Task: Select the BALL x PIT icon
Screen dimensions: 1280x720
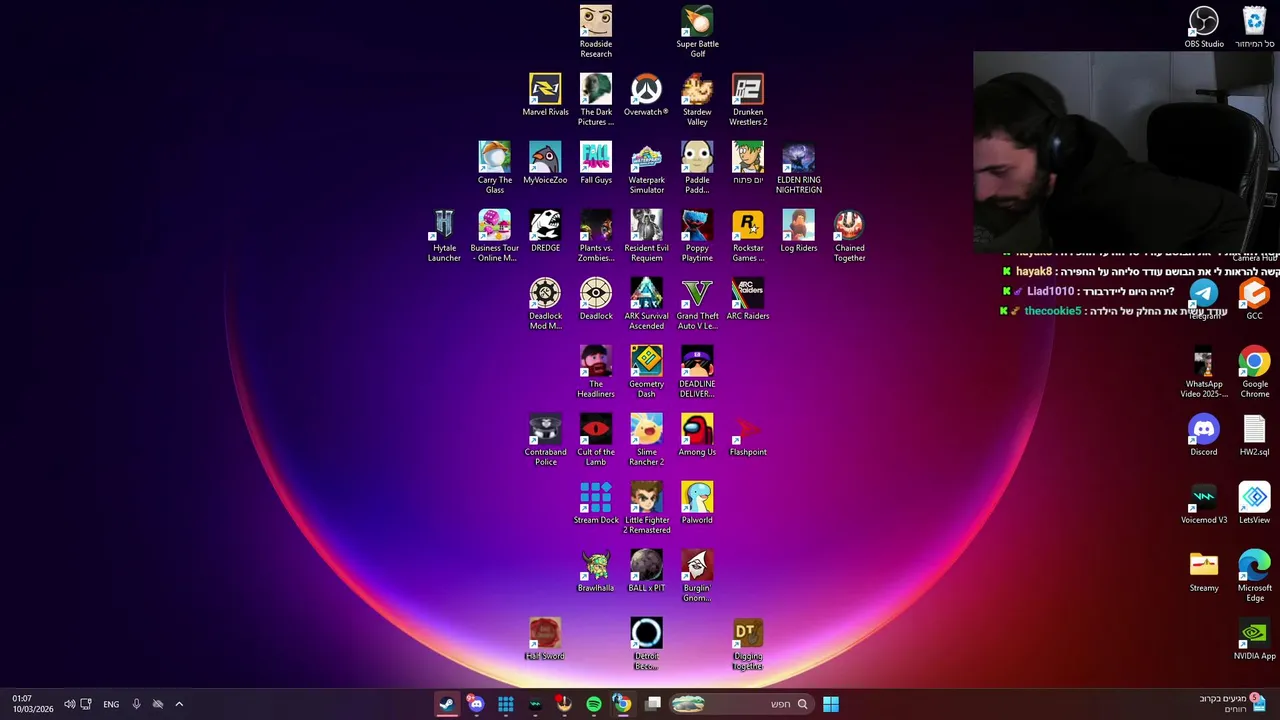Action: point(646,571)
